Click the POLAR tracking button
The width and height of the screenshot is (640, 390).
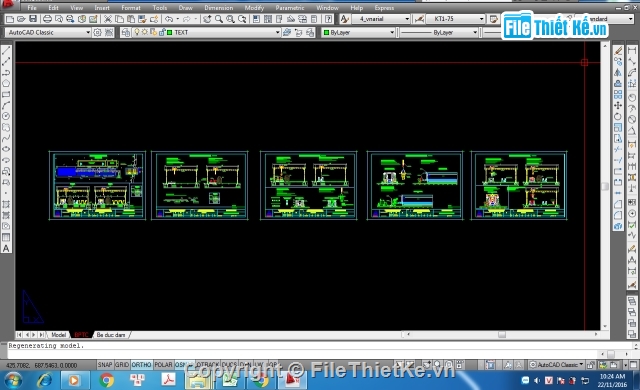[x=163, y=365]
